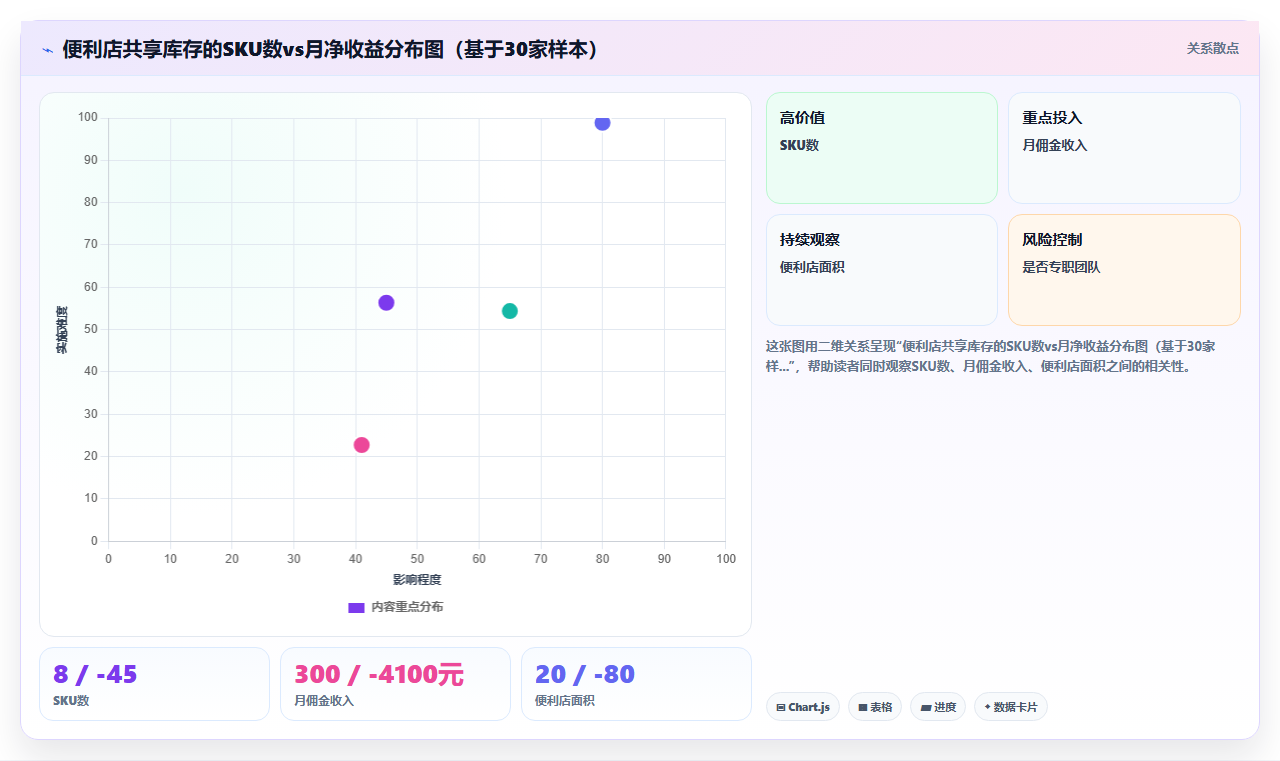The width and height of the screenshot is (1280, 761).
Task: Click the 数据卡片 tag
Action: (x=1011, y=707)
